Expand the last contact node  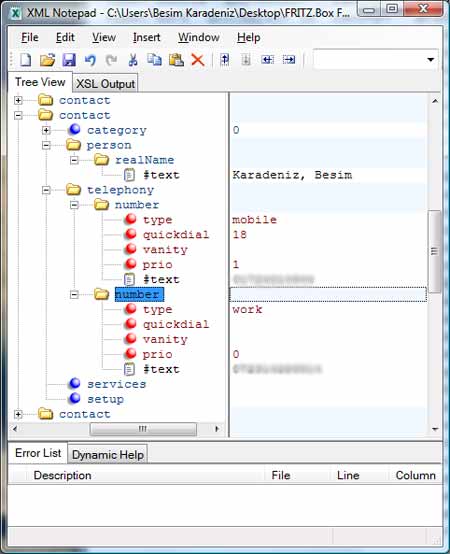pyautogui.click(x=18, y=414)
